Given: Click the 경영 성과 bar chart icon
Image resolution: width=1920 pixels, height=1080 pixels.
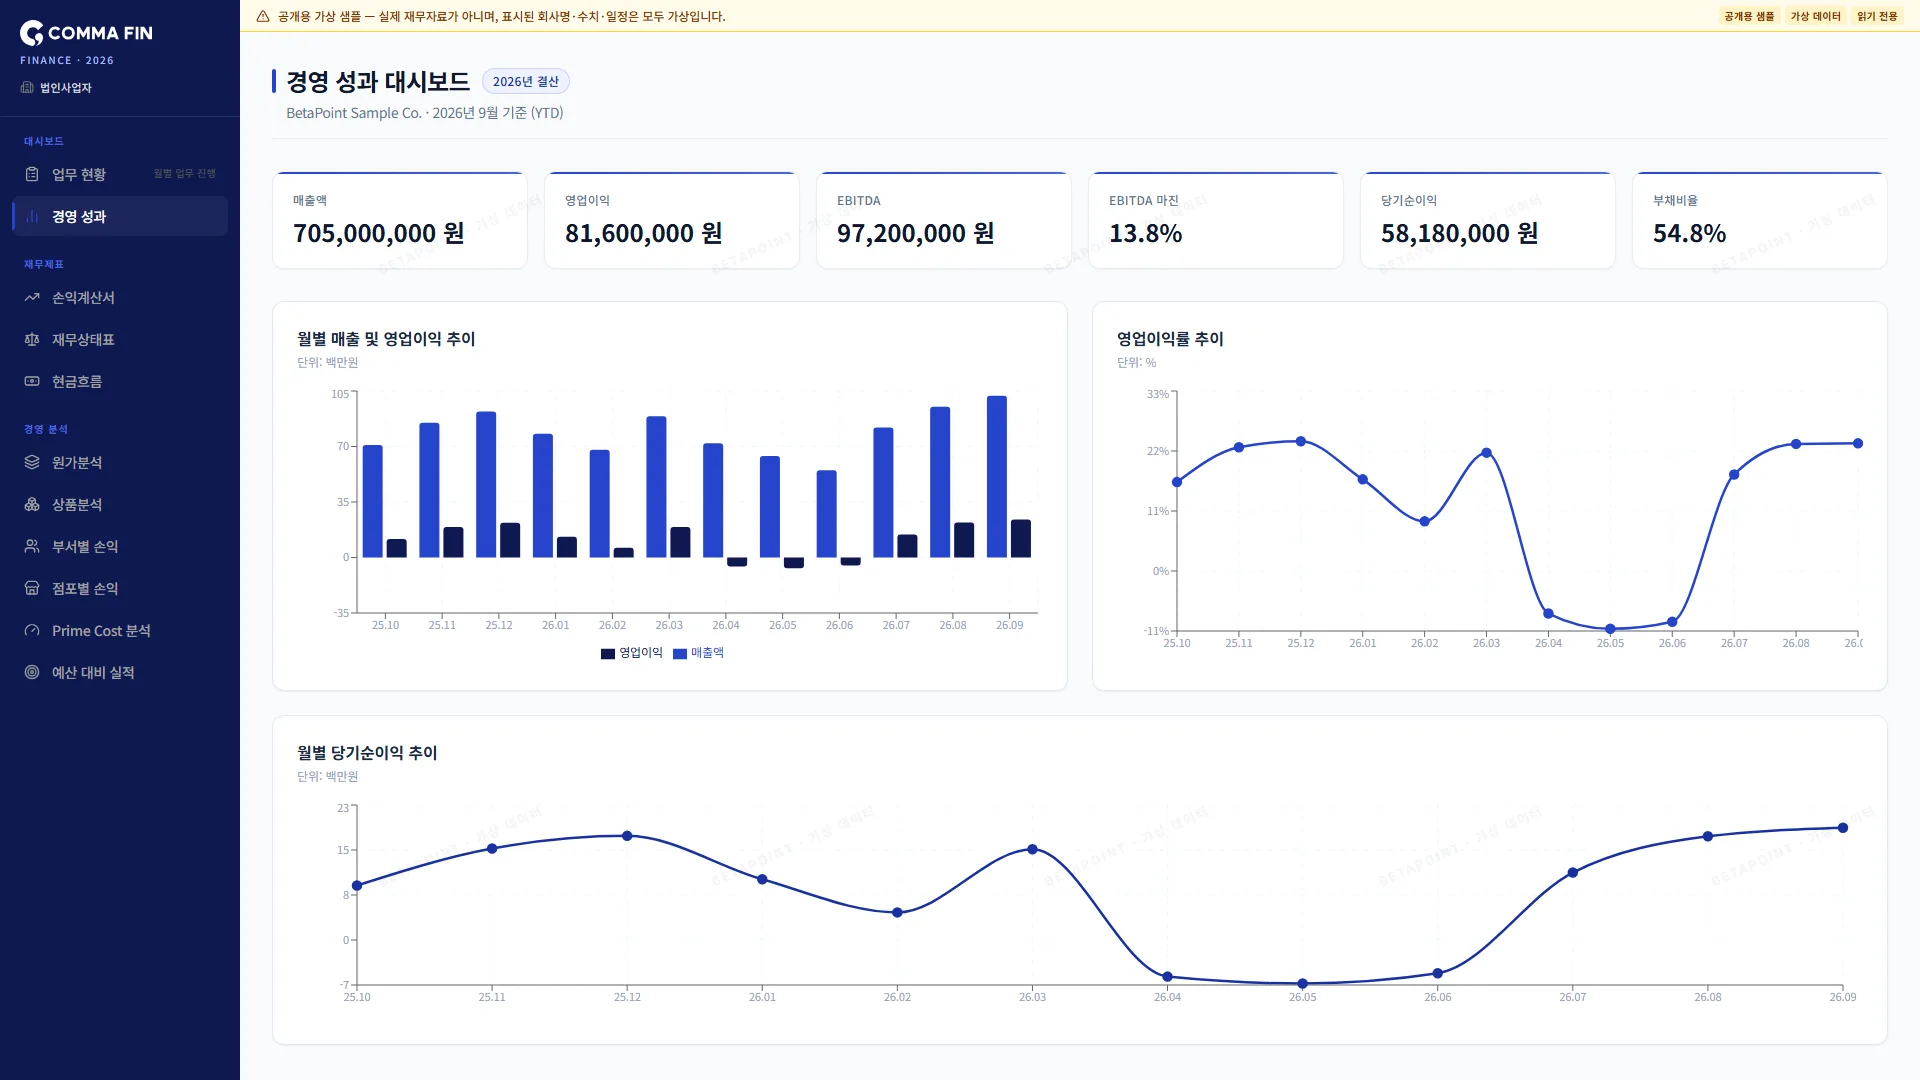Looking at the screenshot, I should coord(32,216).
